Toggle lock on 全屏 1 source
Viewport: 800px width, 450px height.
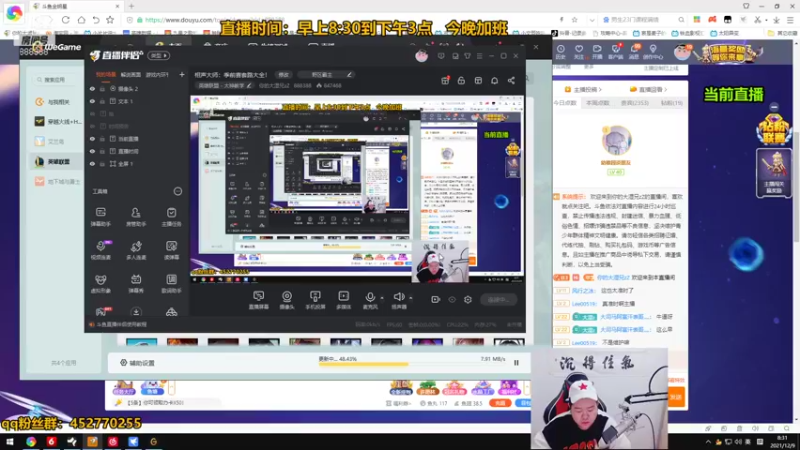point(103,164)
